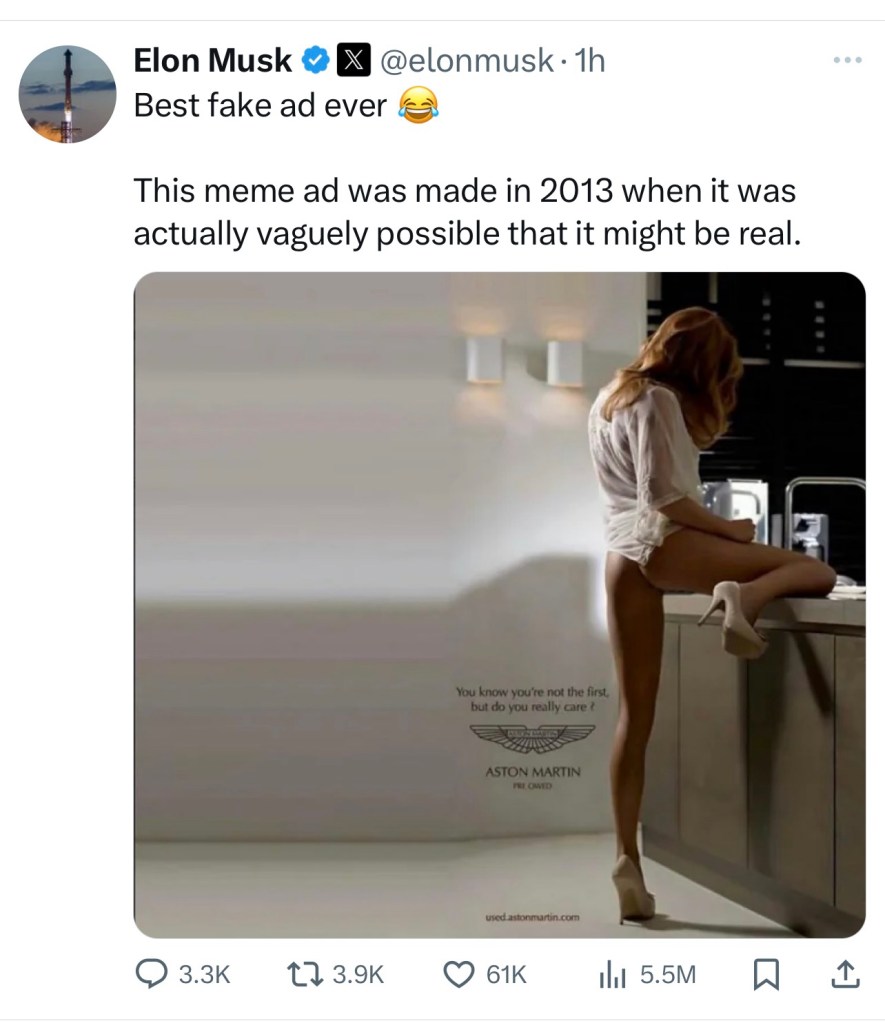Viewport: 885px width, 1023px height.
Task: Open the Elon Musk display name
Action: point(213,61)
